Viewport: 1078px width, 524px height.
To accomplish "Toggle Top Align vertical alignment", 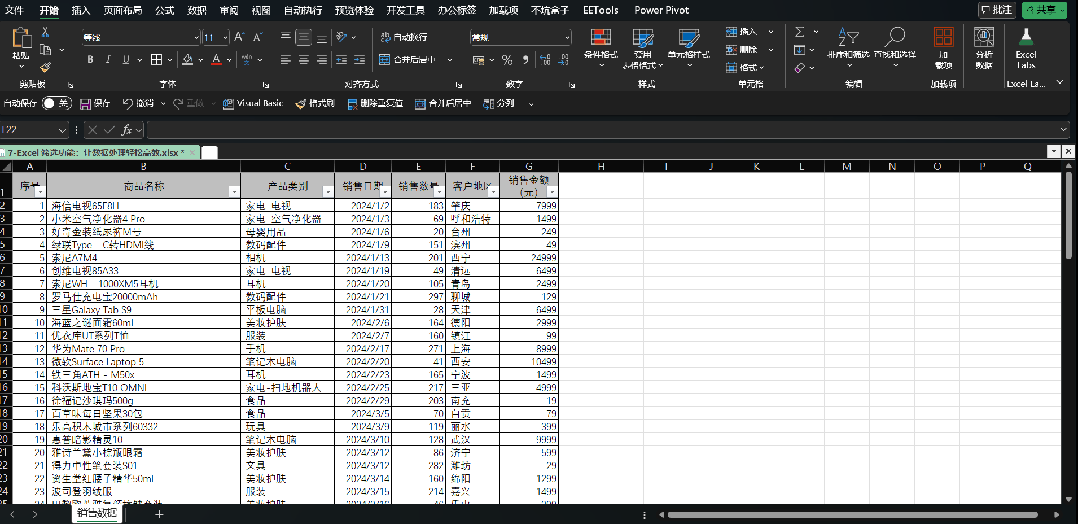I will 286,37.
